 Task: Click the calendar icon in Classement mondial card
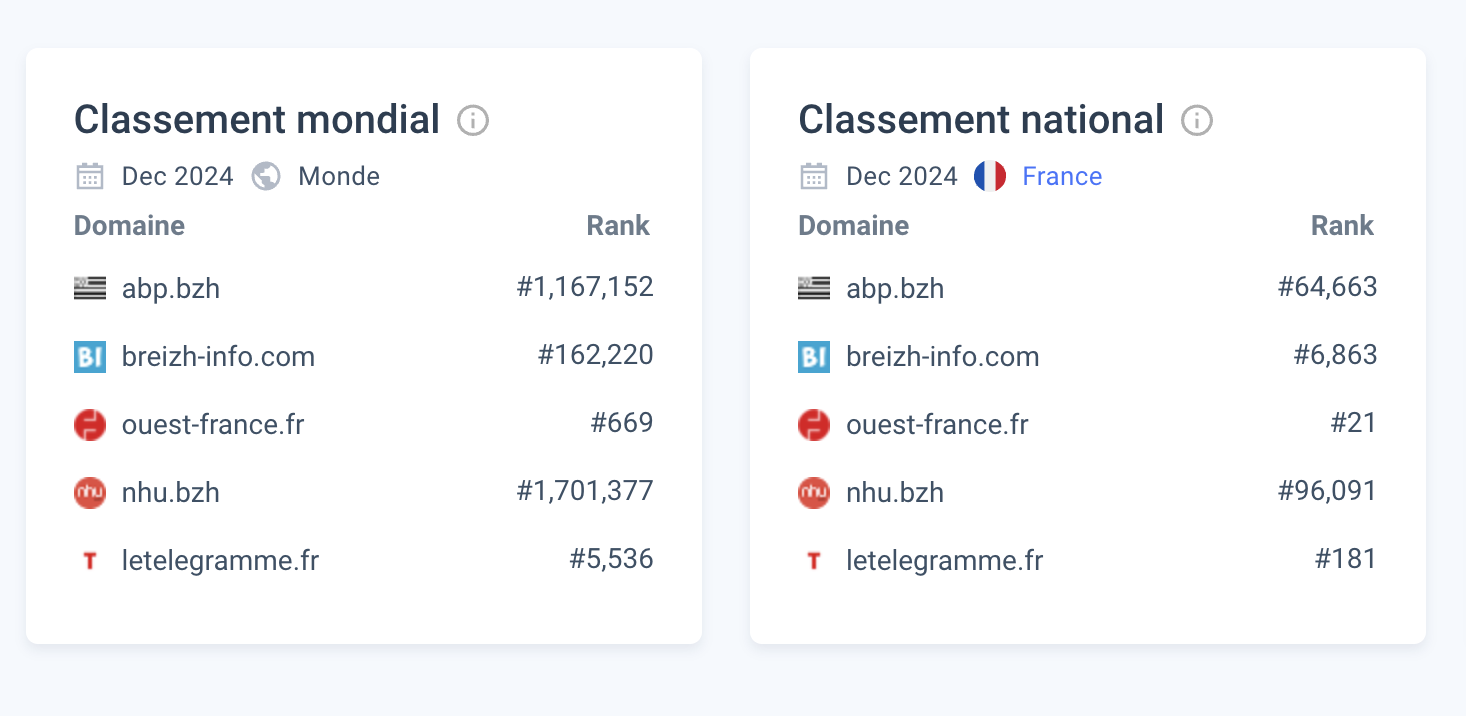coord(90,175)
